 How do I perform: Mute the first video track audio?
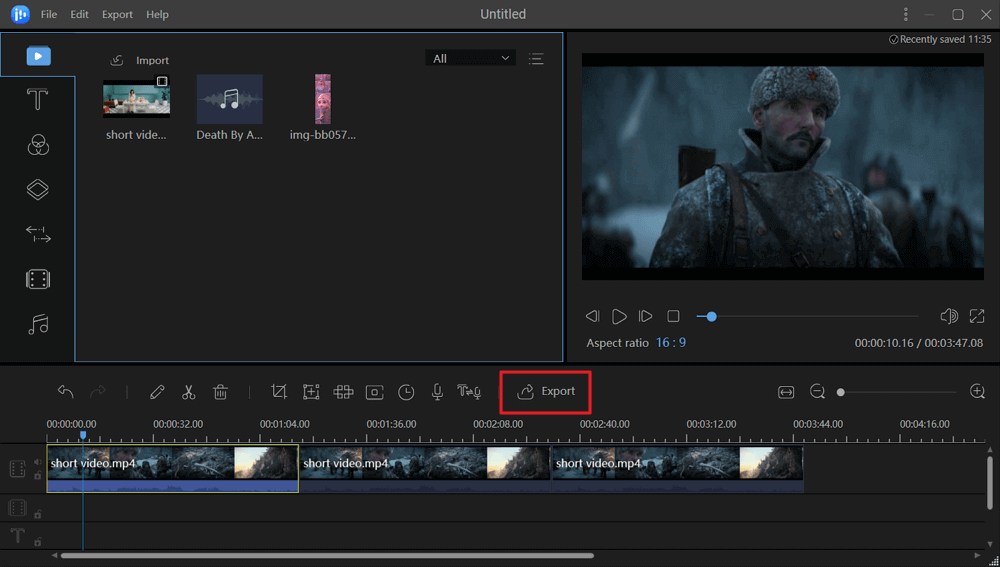[38, 462]
